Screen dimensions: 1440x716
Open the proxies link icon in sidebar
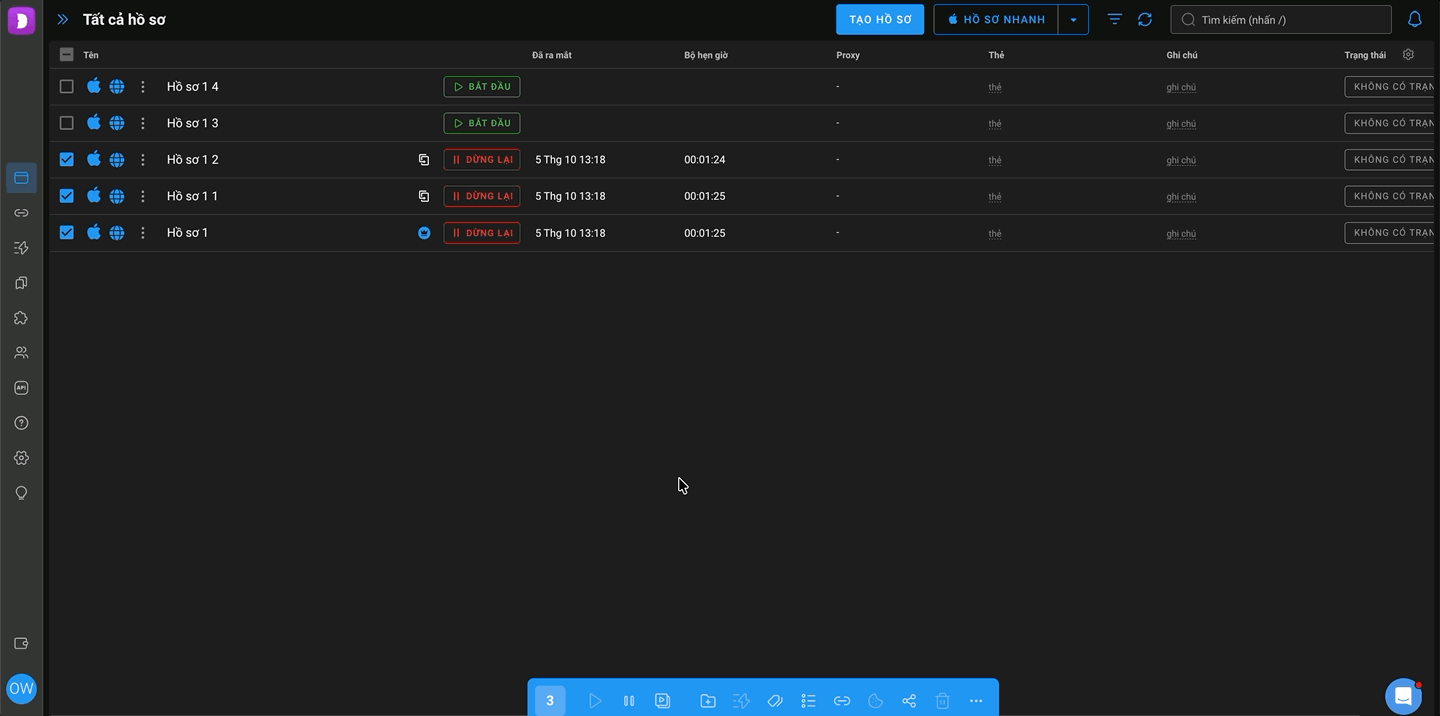pos(21,213)
